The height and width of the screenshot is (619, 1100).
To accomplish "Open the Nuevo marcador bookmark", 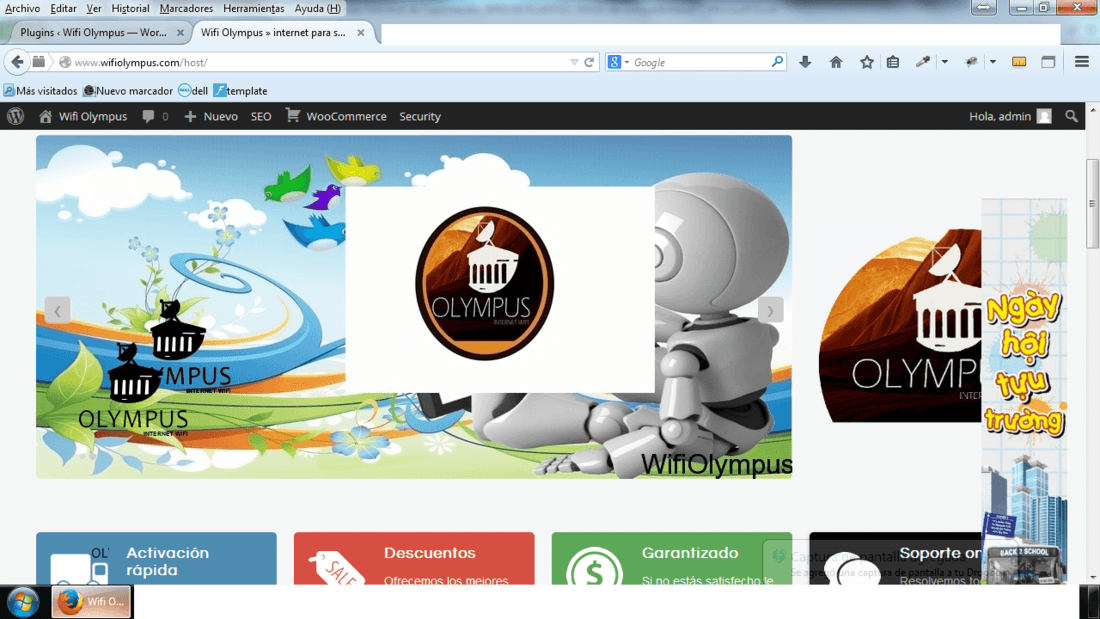I will pos(128,91).
